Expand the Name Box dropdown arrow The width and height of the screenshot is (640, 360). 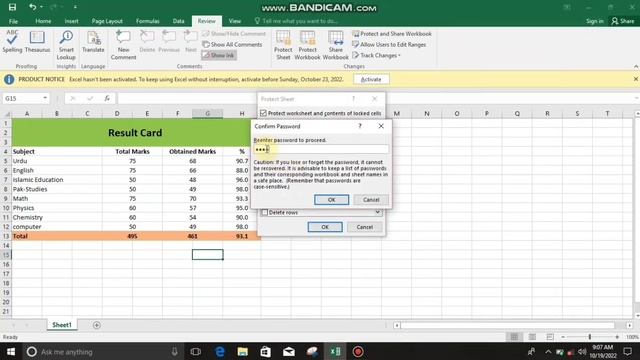click(45, 98)
